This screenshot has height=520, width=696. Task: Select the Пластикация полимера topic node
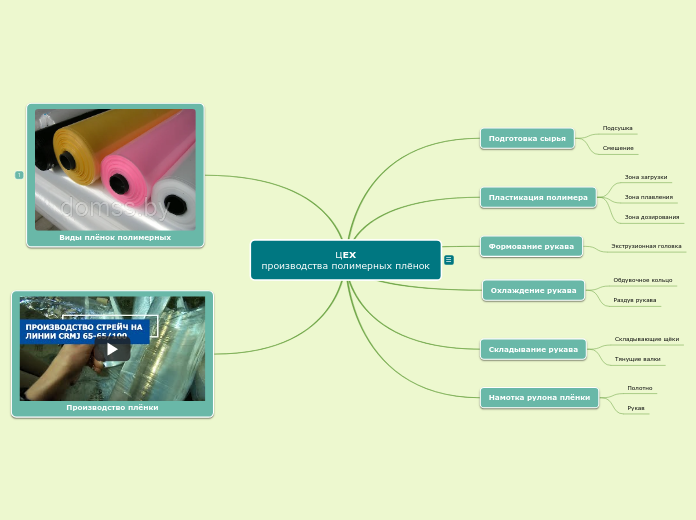[x=538, y=198]
